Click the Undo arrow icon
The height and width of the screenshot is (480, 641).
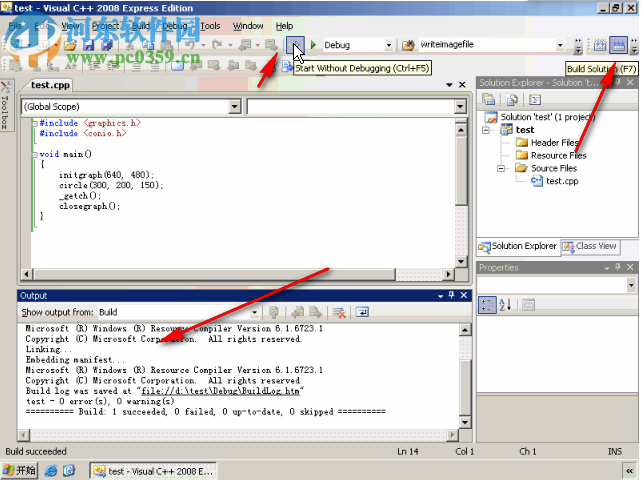pos(190,44)
